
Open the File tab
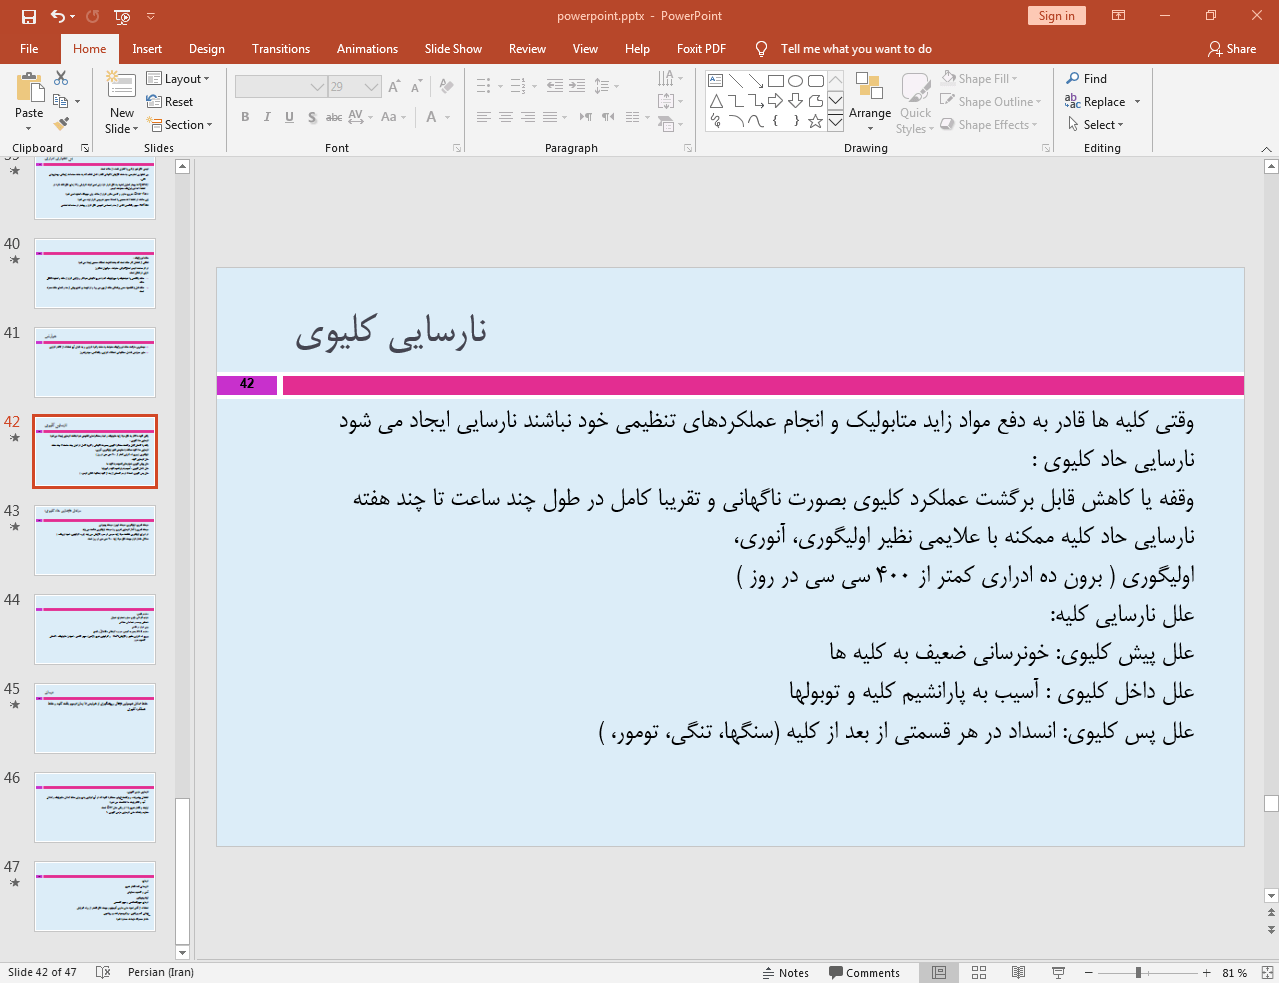tap(29, 48)
